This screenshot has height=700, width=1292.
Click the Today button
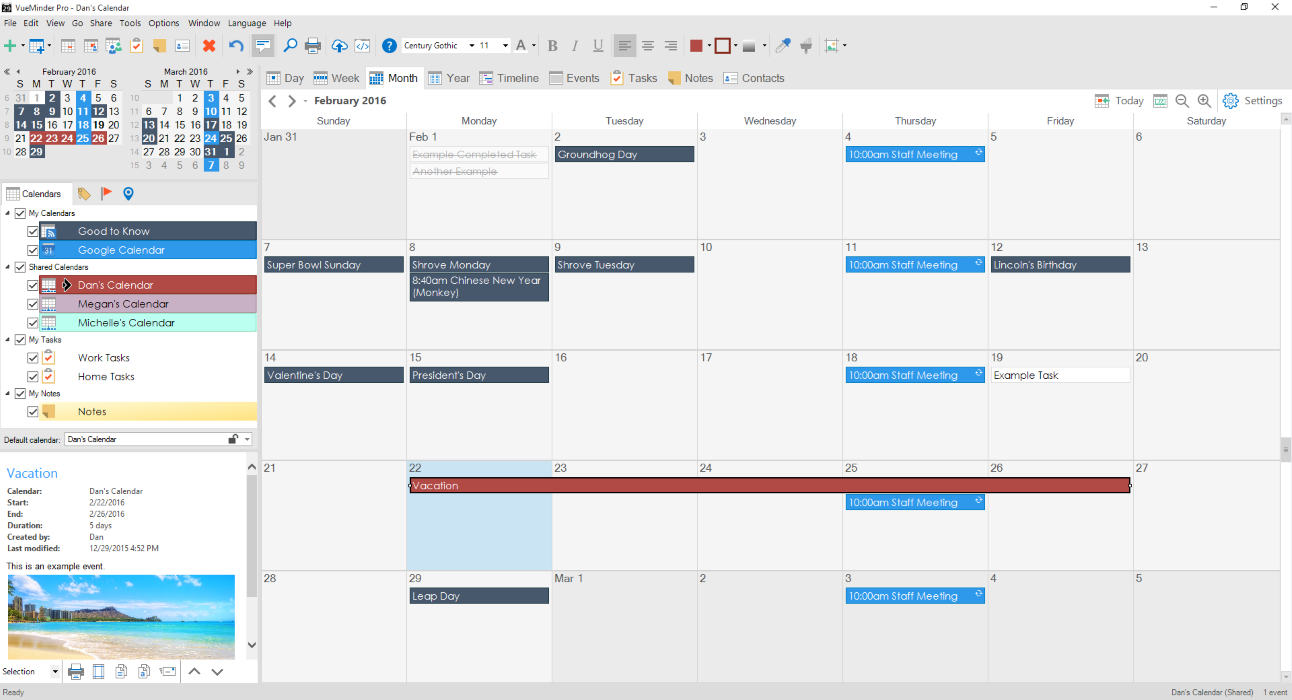(x=1119, y=101)
